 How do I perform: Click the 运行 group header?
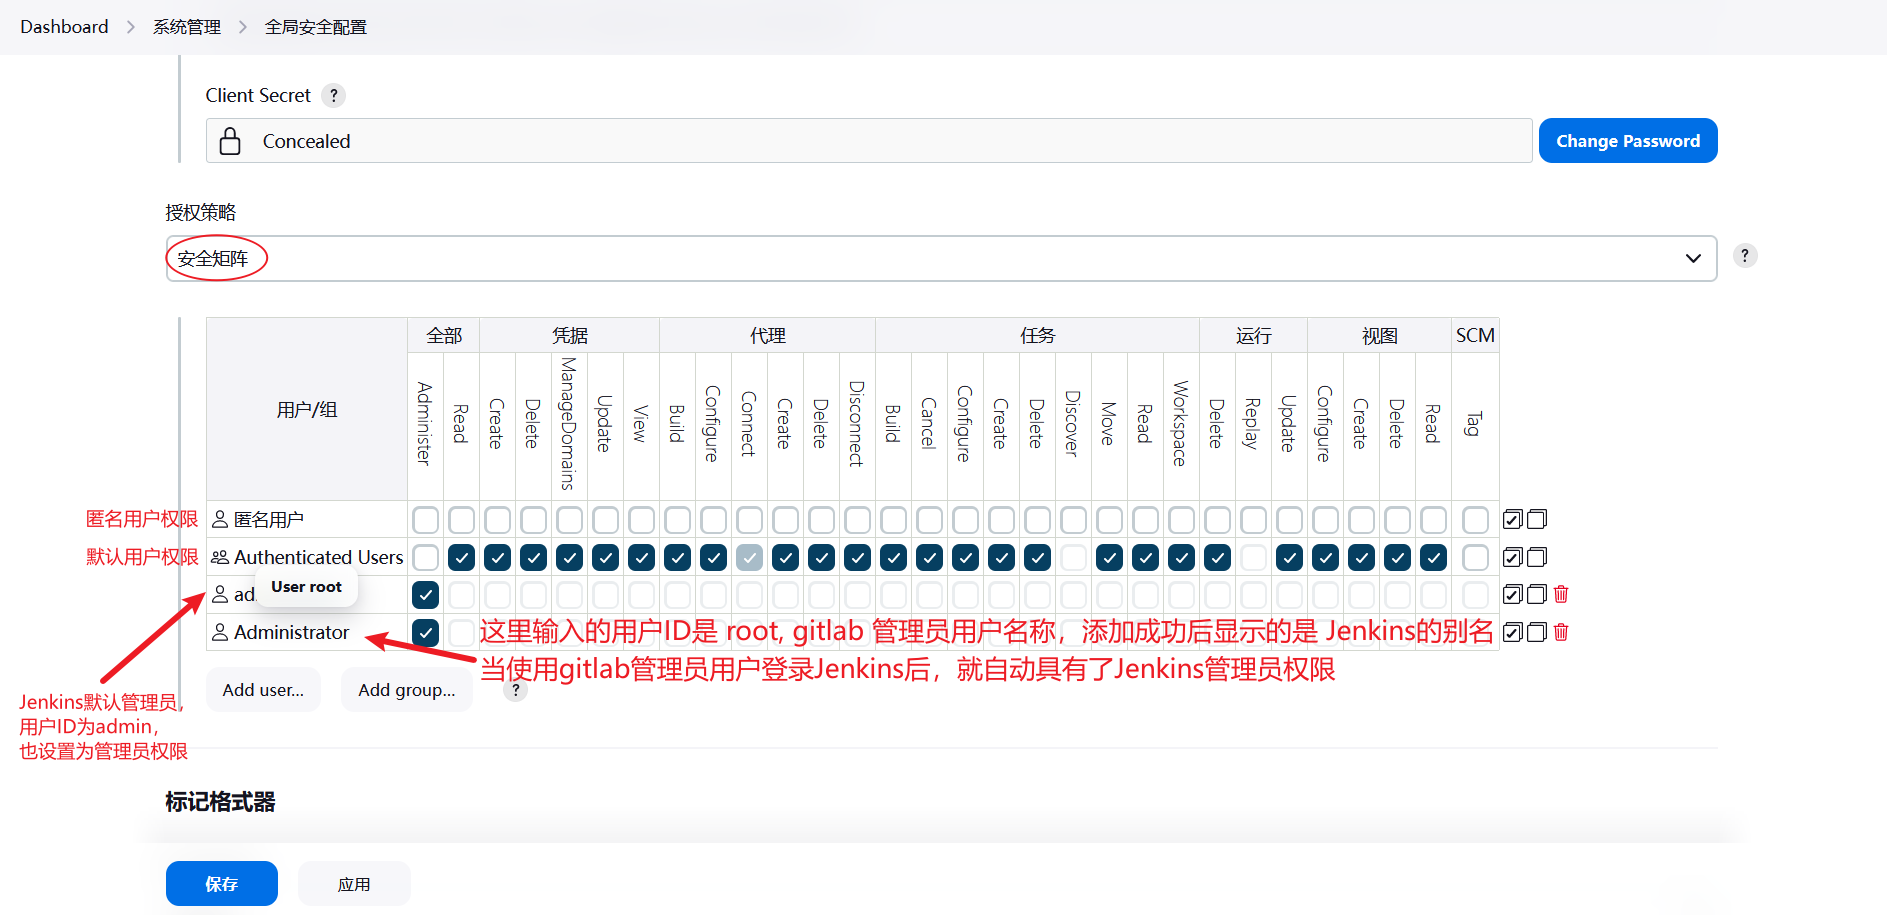pos(1254,336)
